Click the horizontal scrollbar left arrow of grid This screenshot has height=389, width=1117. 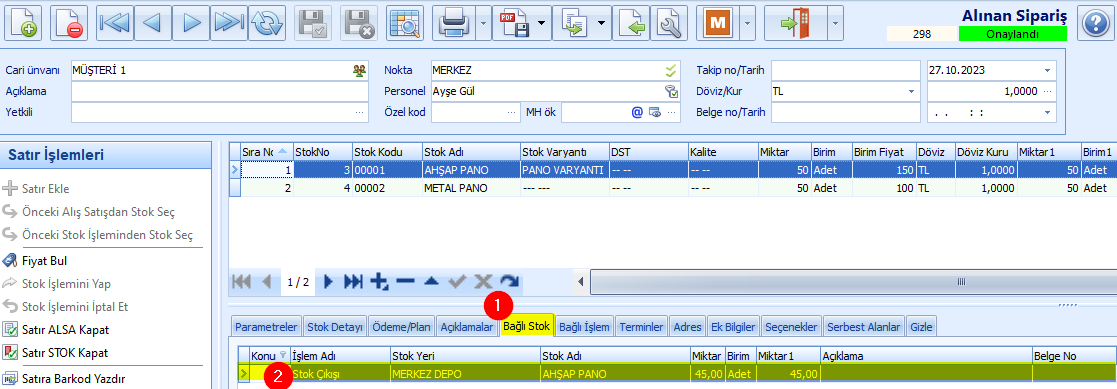[581, 282]
